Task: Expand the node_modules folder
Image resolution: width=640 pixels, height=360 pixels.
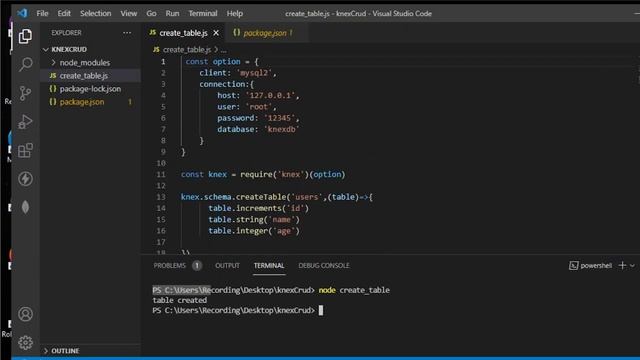Action: [x=53, y=62]
